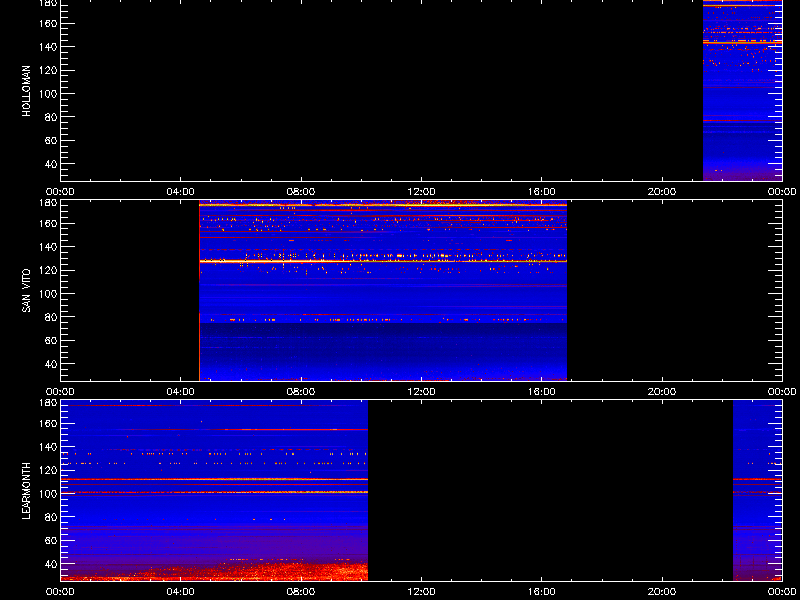Click the 140 frequency label on Holloman axis
800x600 pixels.
pyautogui.click(x=49, y=46)
